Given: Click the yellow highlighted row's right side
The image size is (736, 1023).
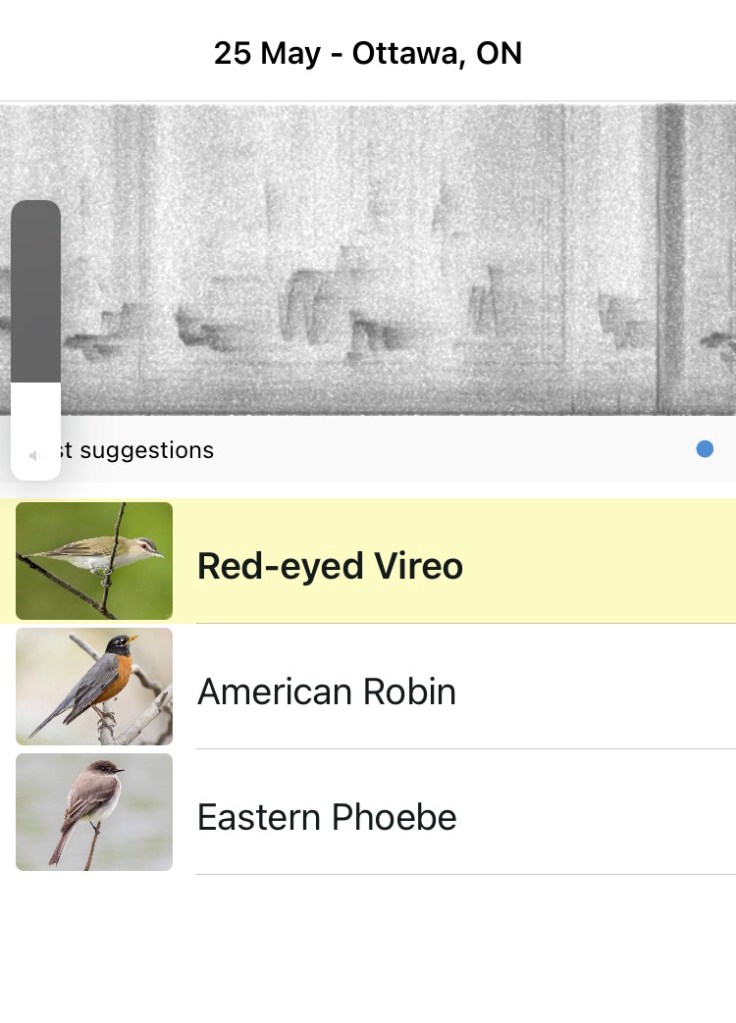Looking at the screenshot, I should coord(620,561).
